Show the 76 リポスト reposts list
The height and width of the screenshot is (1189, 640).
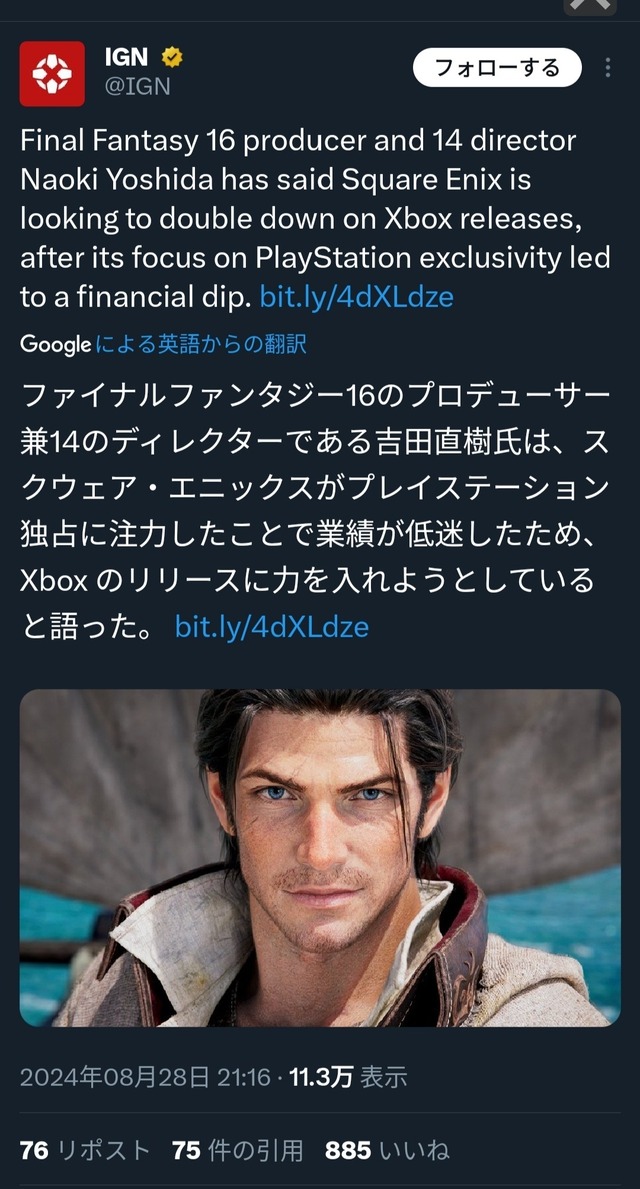pyautogui.click(x=85, y=1151)
